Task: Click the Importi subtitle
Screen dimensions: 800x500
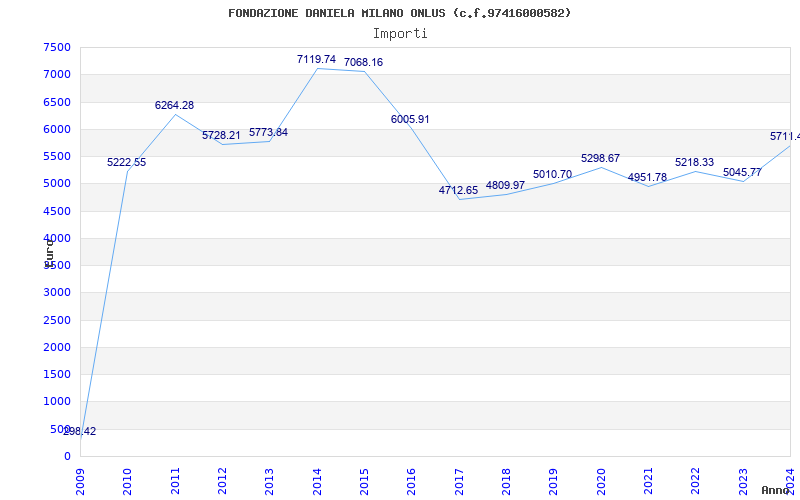Action: (x=400, y=33)
